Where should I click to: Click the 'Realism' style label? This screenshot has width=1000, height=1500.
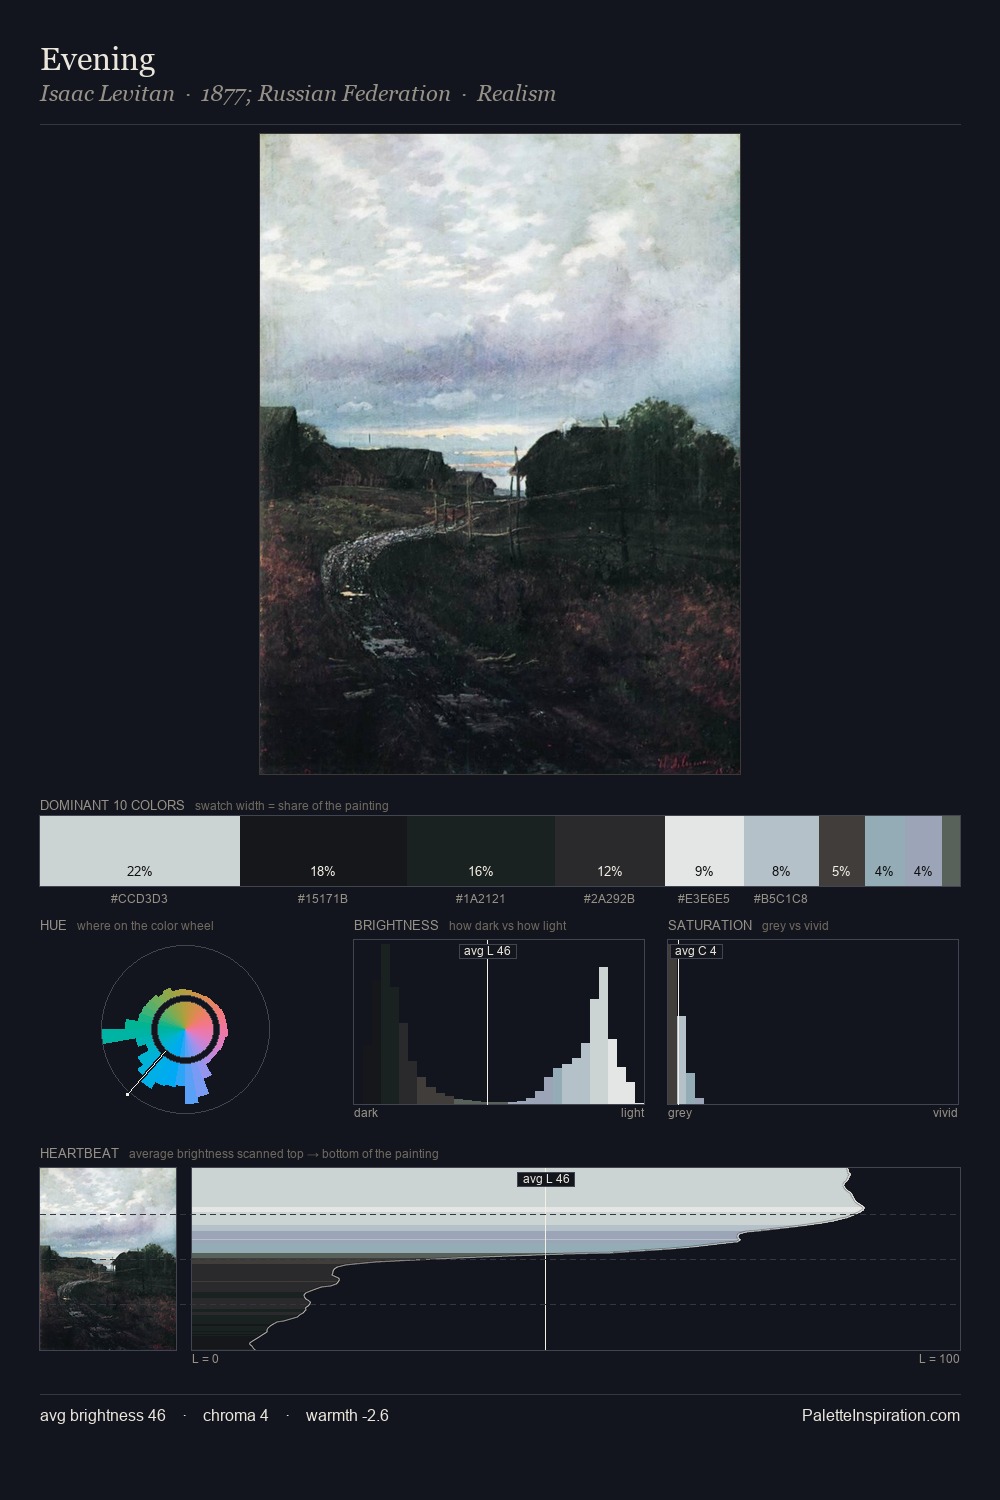click(516, 93)
